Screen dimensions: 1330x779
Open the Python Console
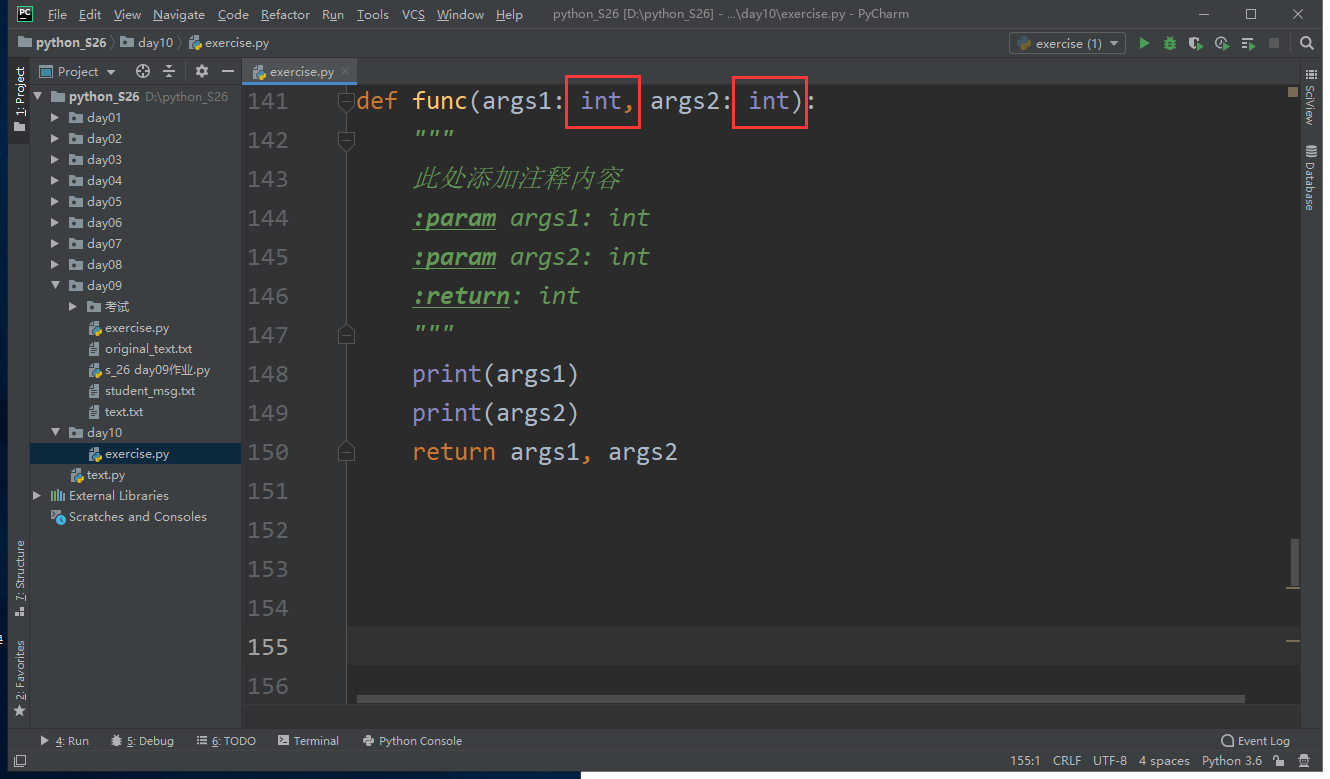click(x=412, y=741)
